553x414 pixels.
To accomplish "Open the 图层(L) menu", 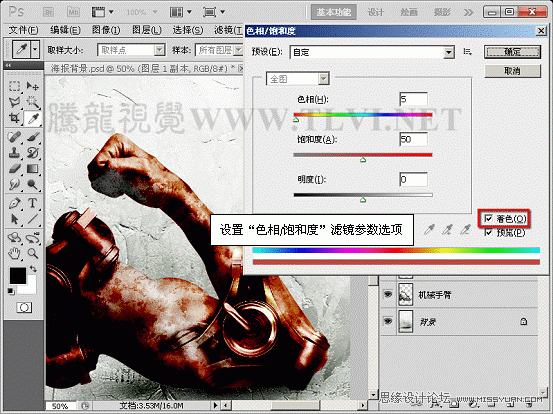I will (x=147, y=30).
